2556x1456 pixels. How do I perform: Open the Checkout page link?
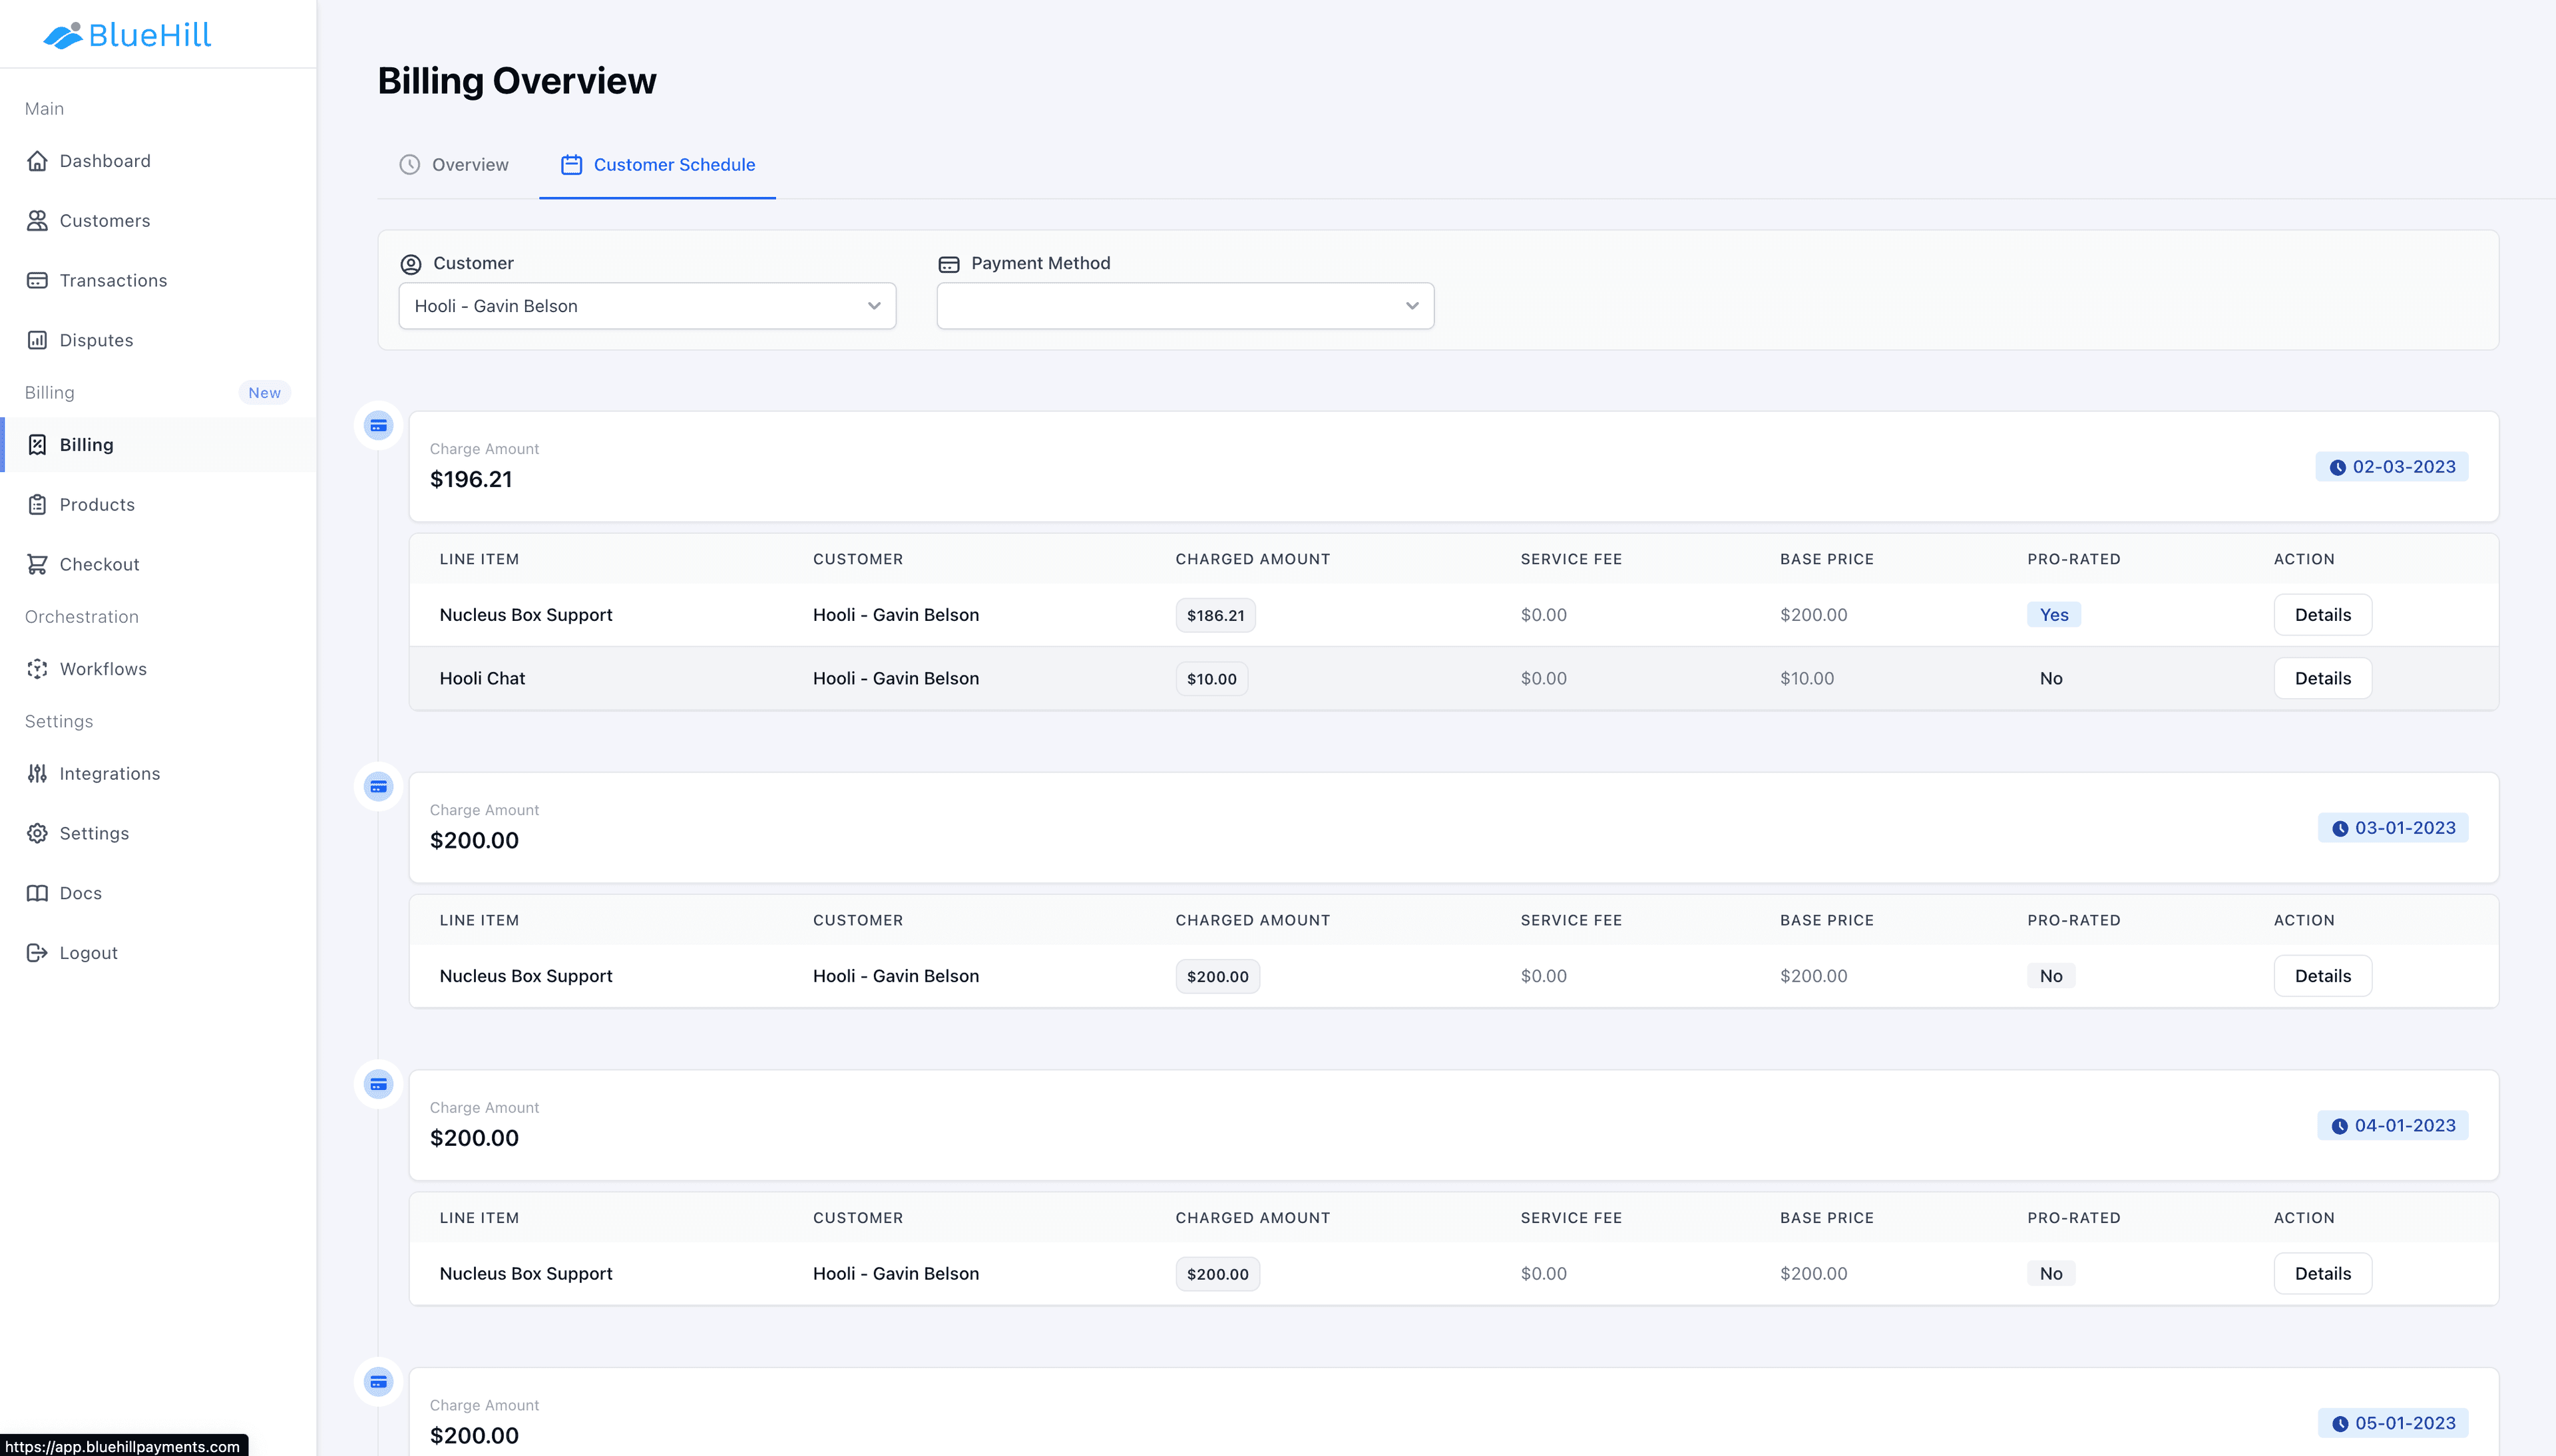(x=158, y=564)
